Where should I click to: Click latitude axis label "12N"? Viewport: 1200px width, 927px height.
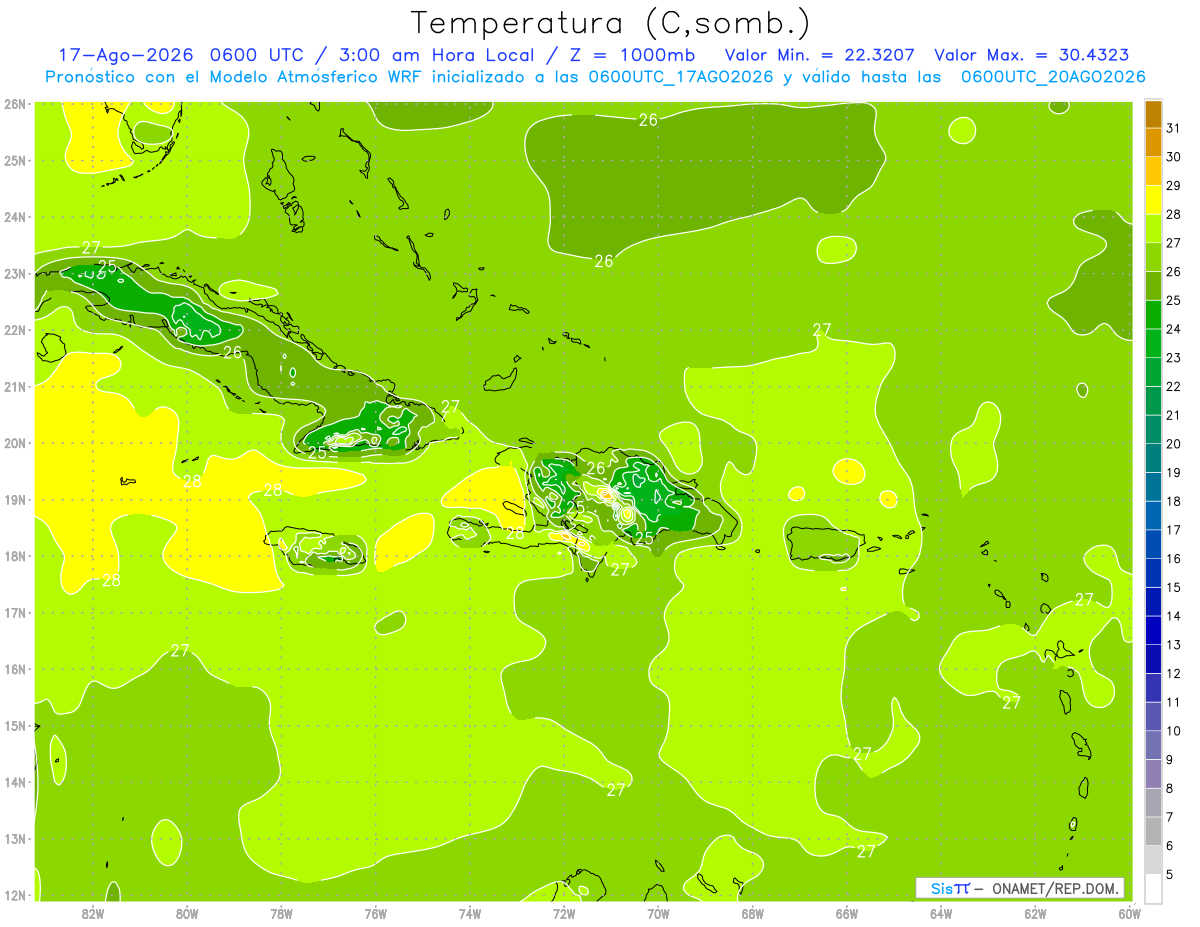(15, 895)
